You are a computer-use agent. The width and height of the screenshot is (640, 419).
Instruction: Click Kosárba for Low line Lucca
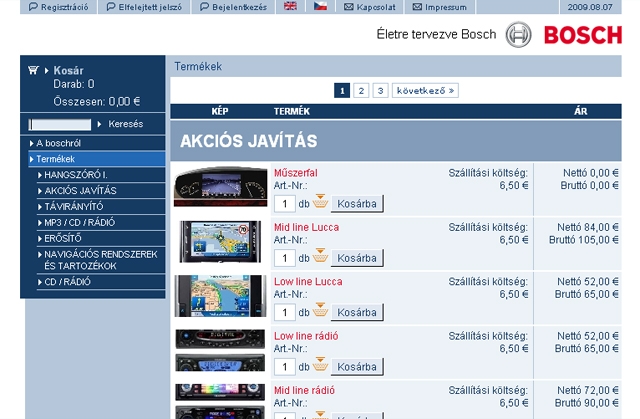click(357, 313)
